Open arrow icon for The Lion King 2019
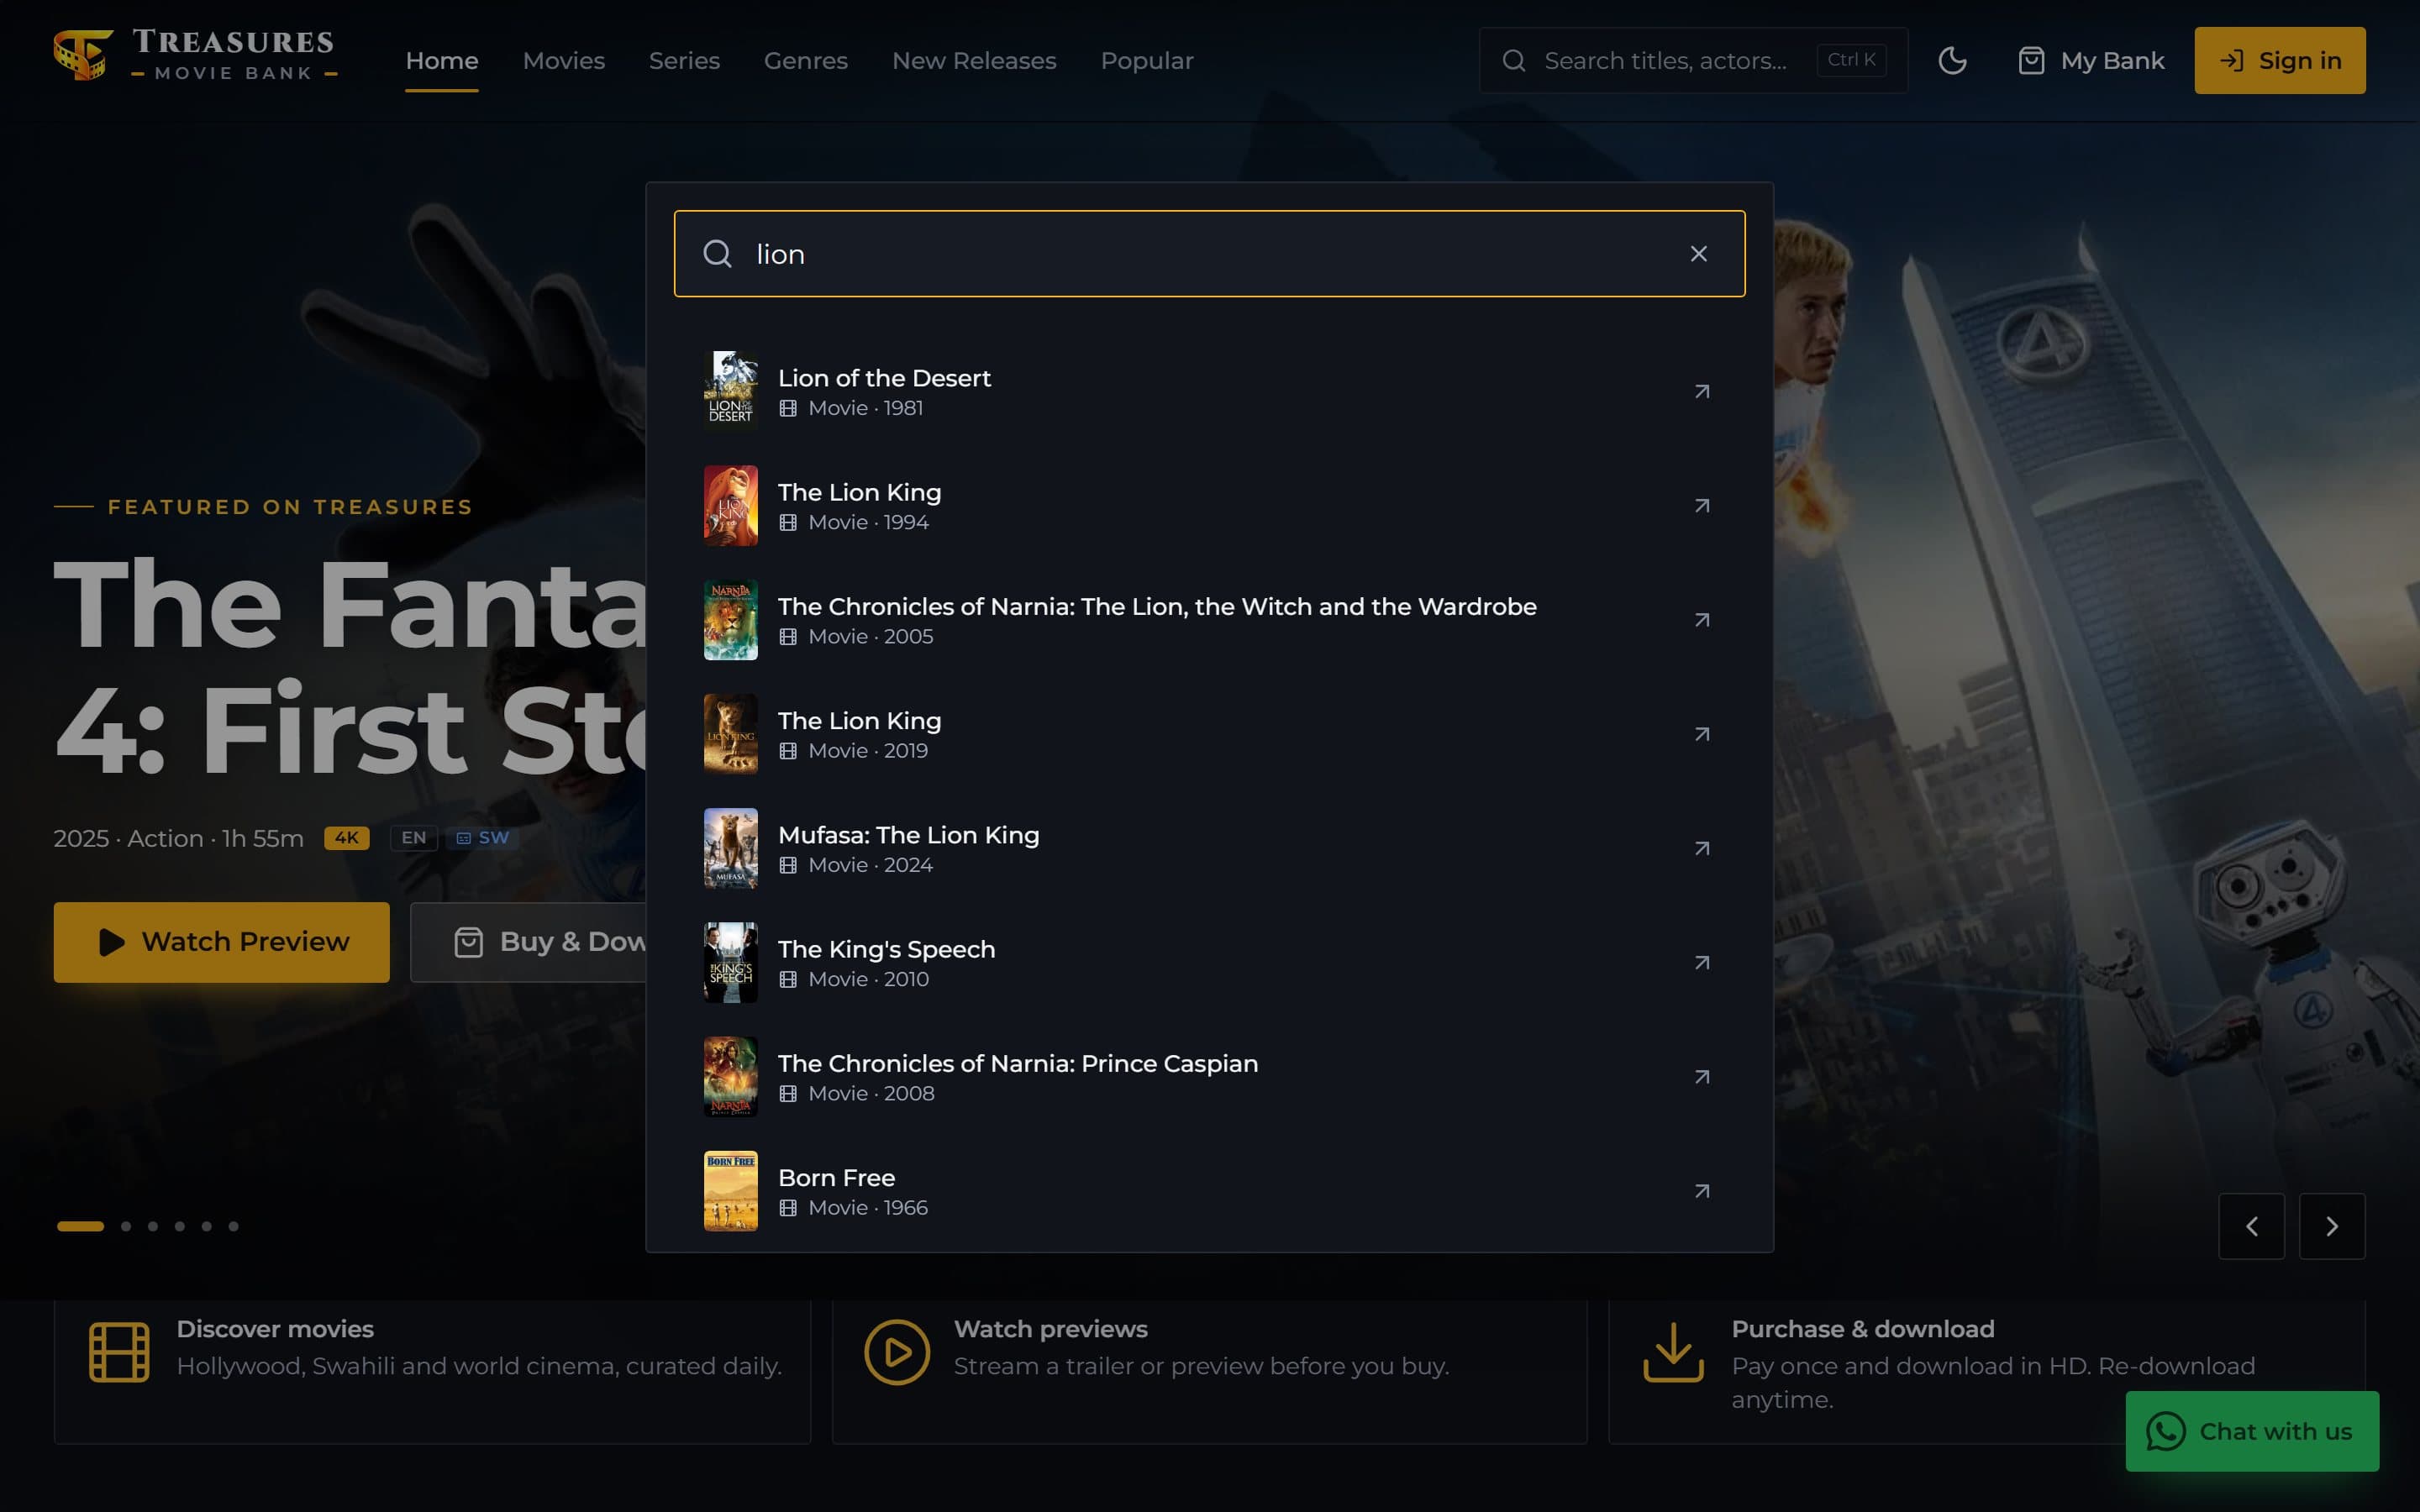Screen dimensions: 2420x1512 click(1702, 734)
